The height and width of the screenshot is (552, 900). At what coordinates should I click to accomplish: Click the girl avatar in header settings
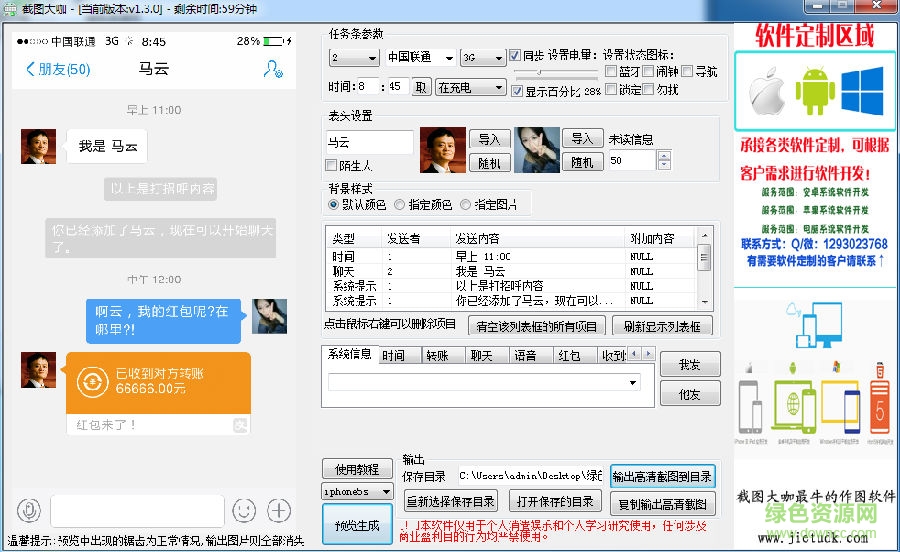537,150
